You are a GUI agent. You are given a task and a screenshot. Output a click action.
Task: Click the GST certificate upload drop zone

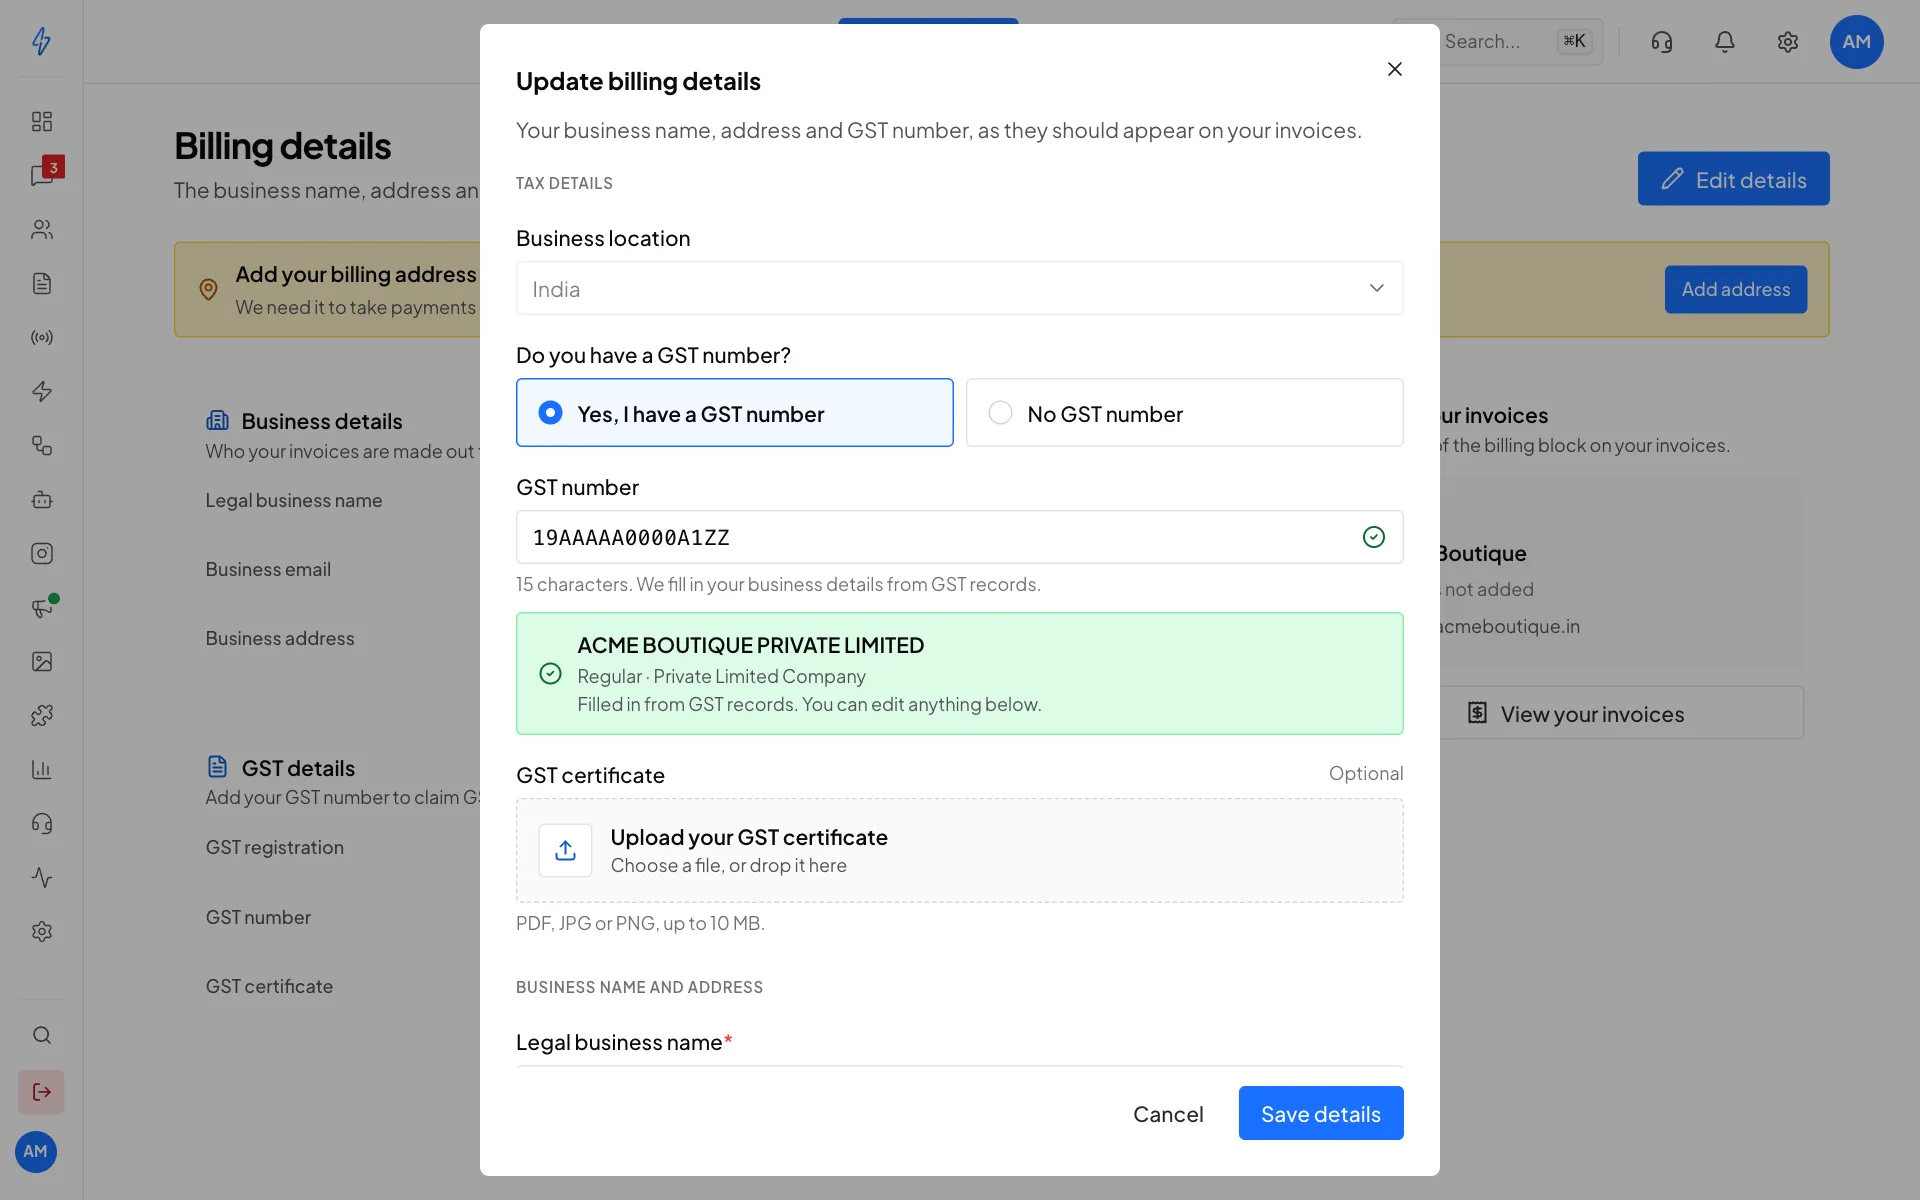pyautogui.click(x=960, y=850)
